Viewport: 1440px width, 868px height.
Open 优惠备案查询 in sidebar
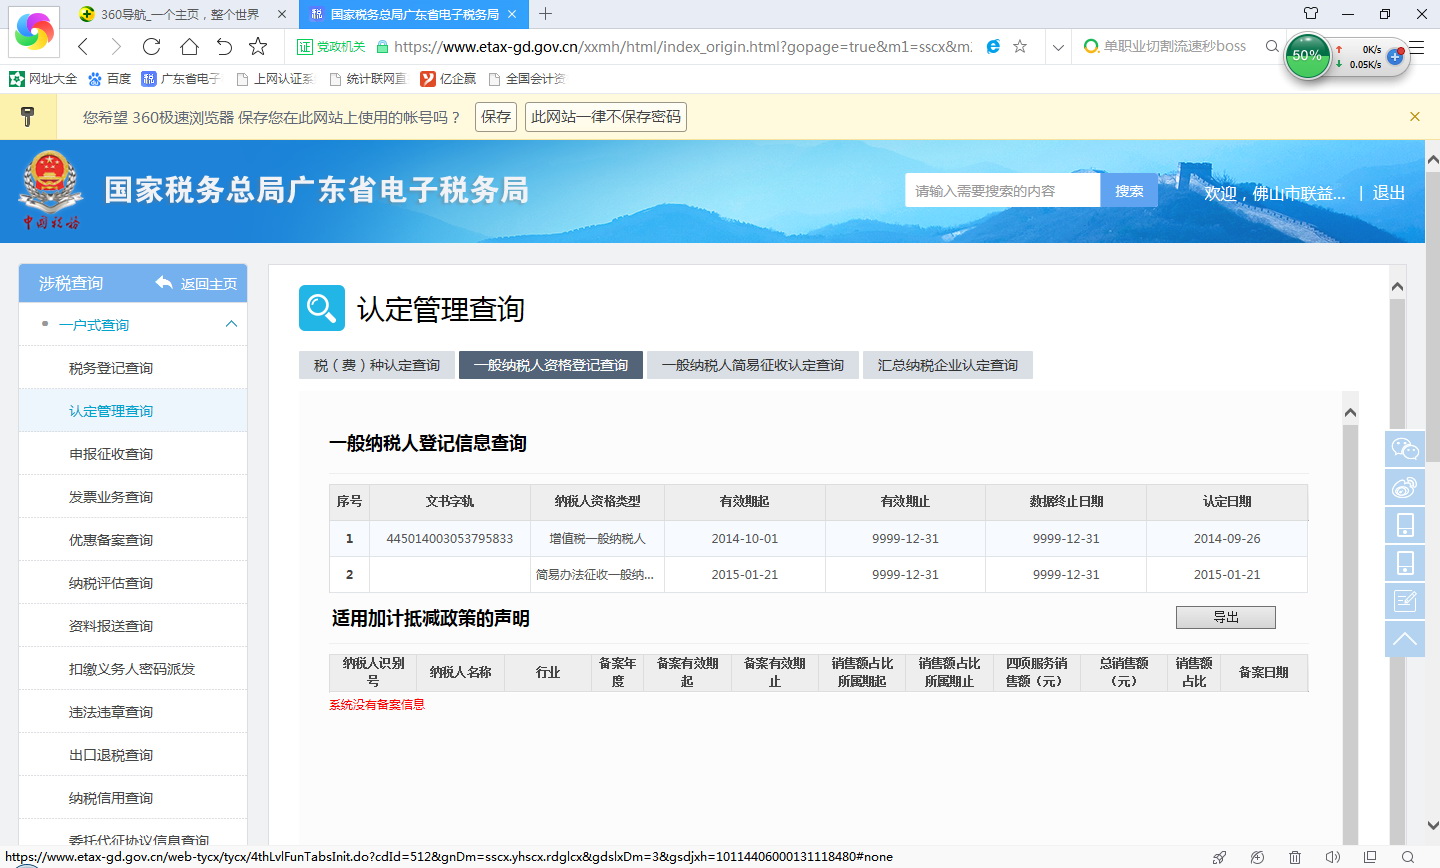click(x=133, y=540)
